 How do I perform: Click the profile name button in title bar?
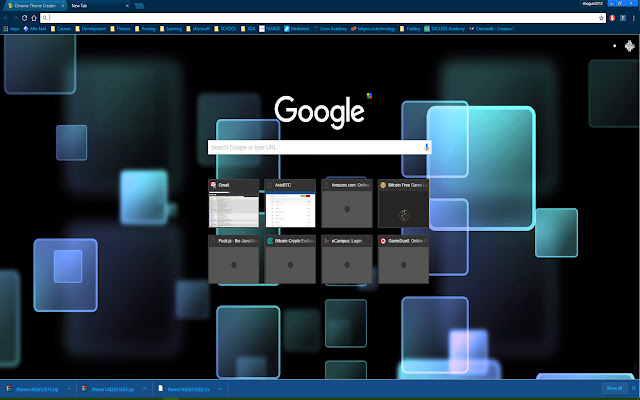tap(593, 3)
